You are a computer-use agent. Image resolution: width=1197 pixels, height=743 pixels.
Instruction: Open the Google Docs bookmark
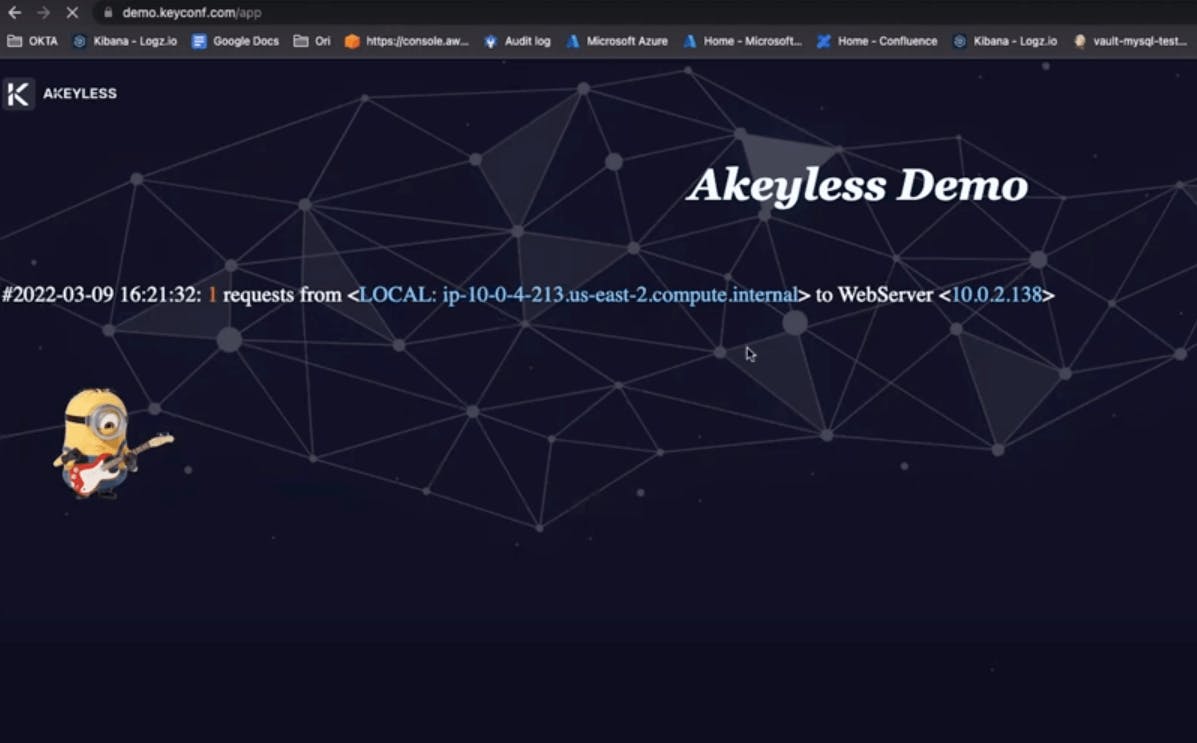(235, 42)
